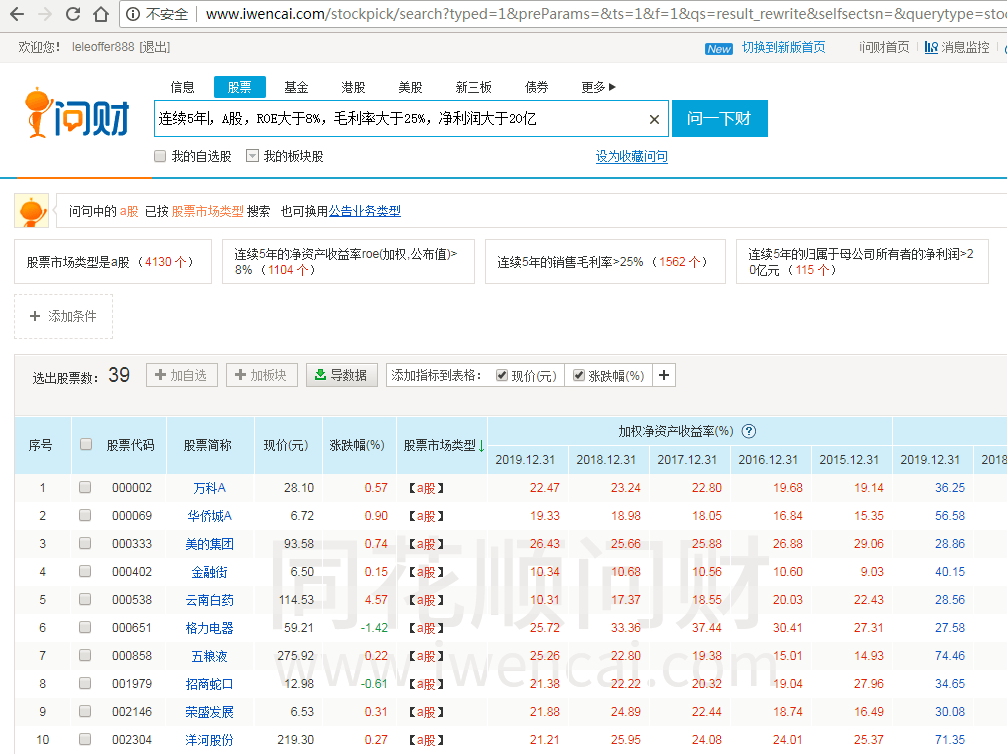The height and width of the screenshot is (754, 1007).
Task: Click 添加条件 add condition button
Action: pyautogui.click(x=64, y=317)
